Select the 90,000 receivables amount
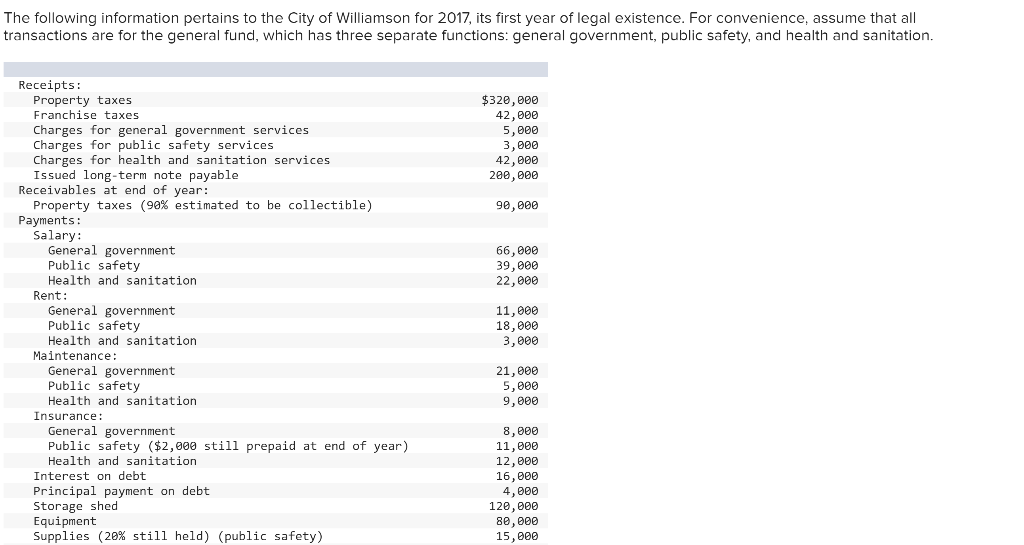This screenshot has width=1024, height=545. [x=517, y=205]
